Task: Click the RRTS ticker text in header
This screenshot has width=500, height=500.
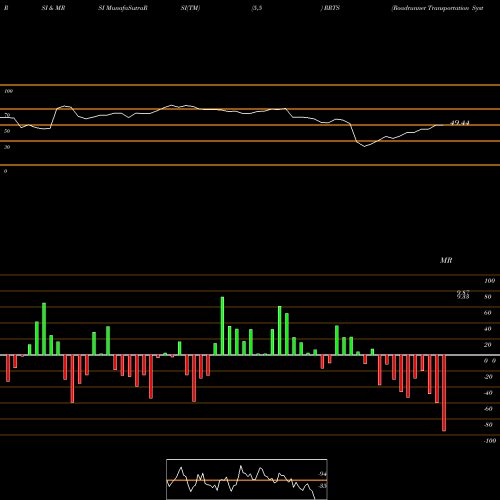Action: [x=332, y=8]
